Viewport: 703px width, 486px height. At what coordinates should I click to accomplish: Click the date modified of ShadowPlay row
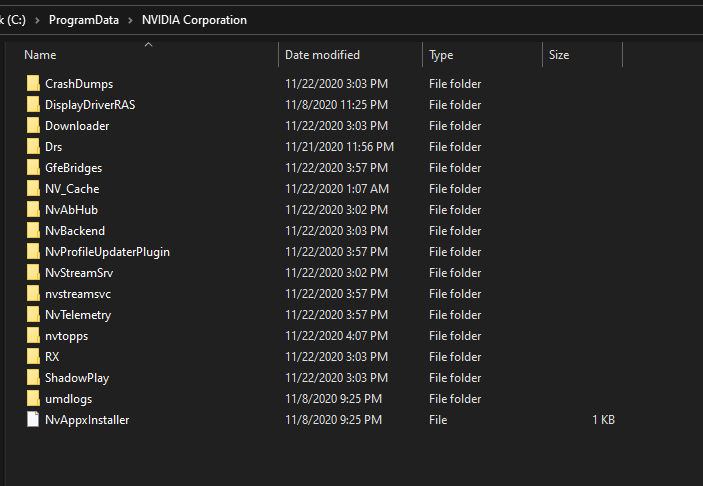[x=337, y=378]
